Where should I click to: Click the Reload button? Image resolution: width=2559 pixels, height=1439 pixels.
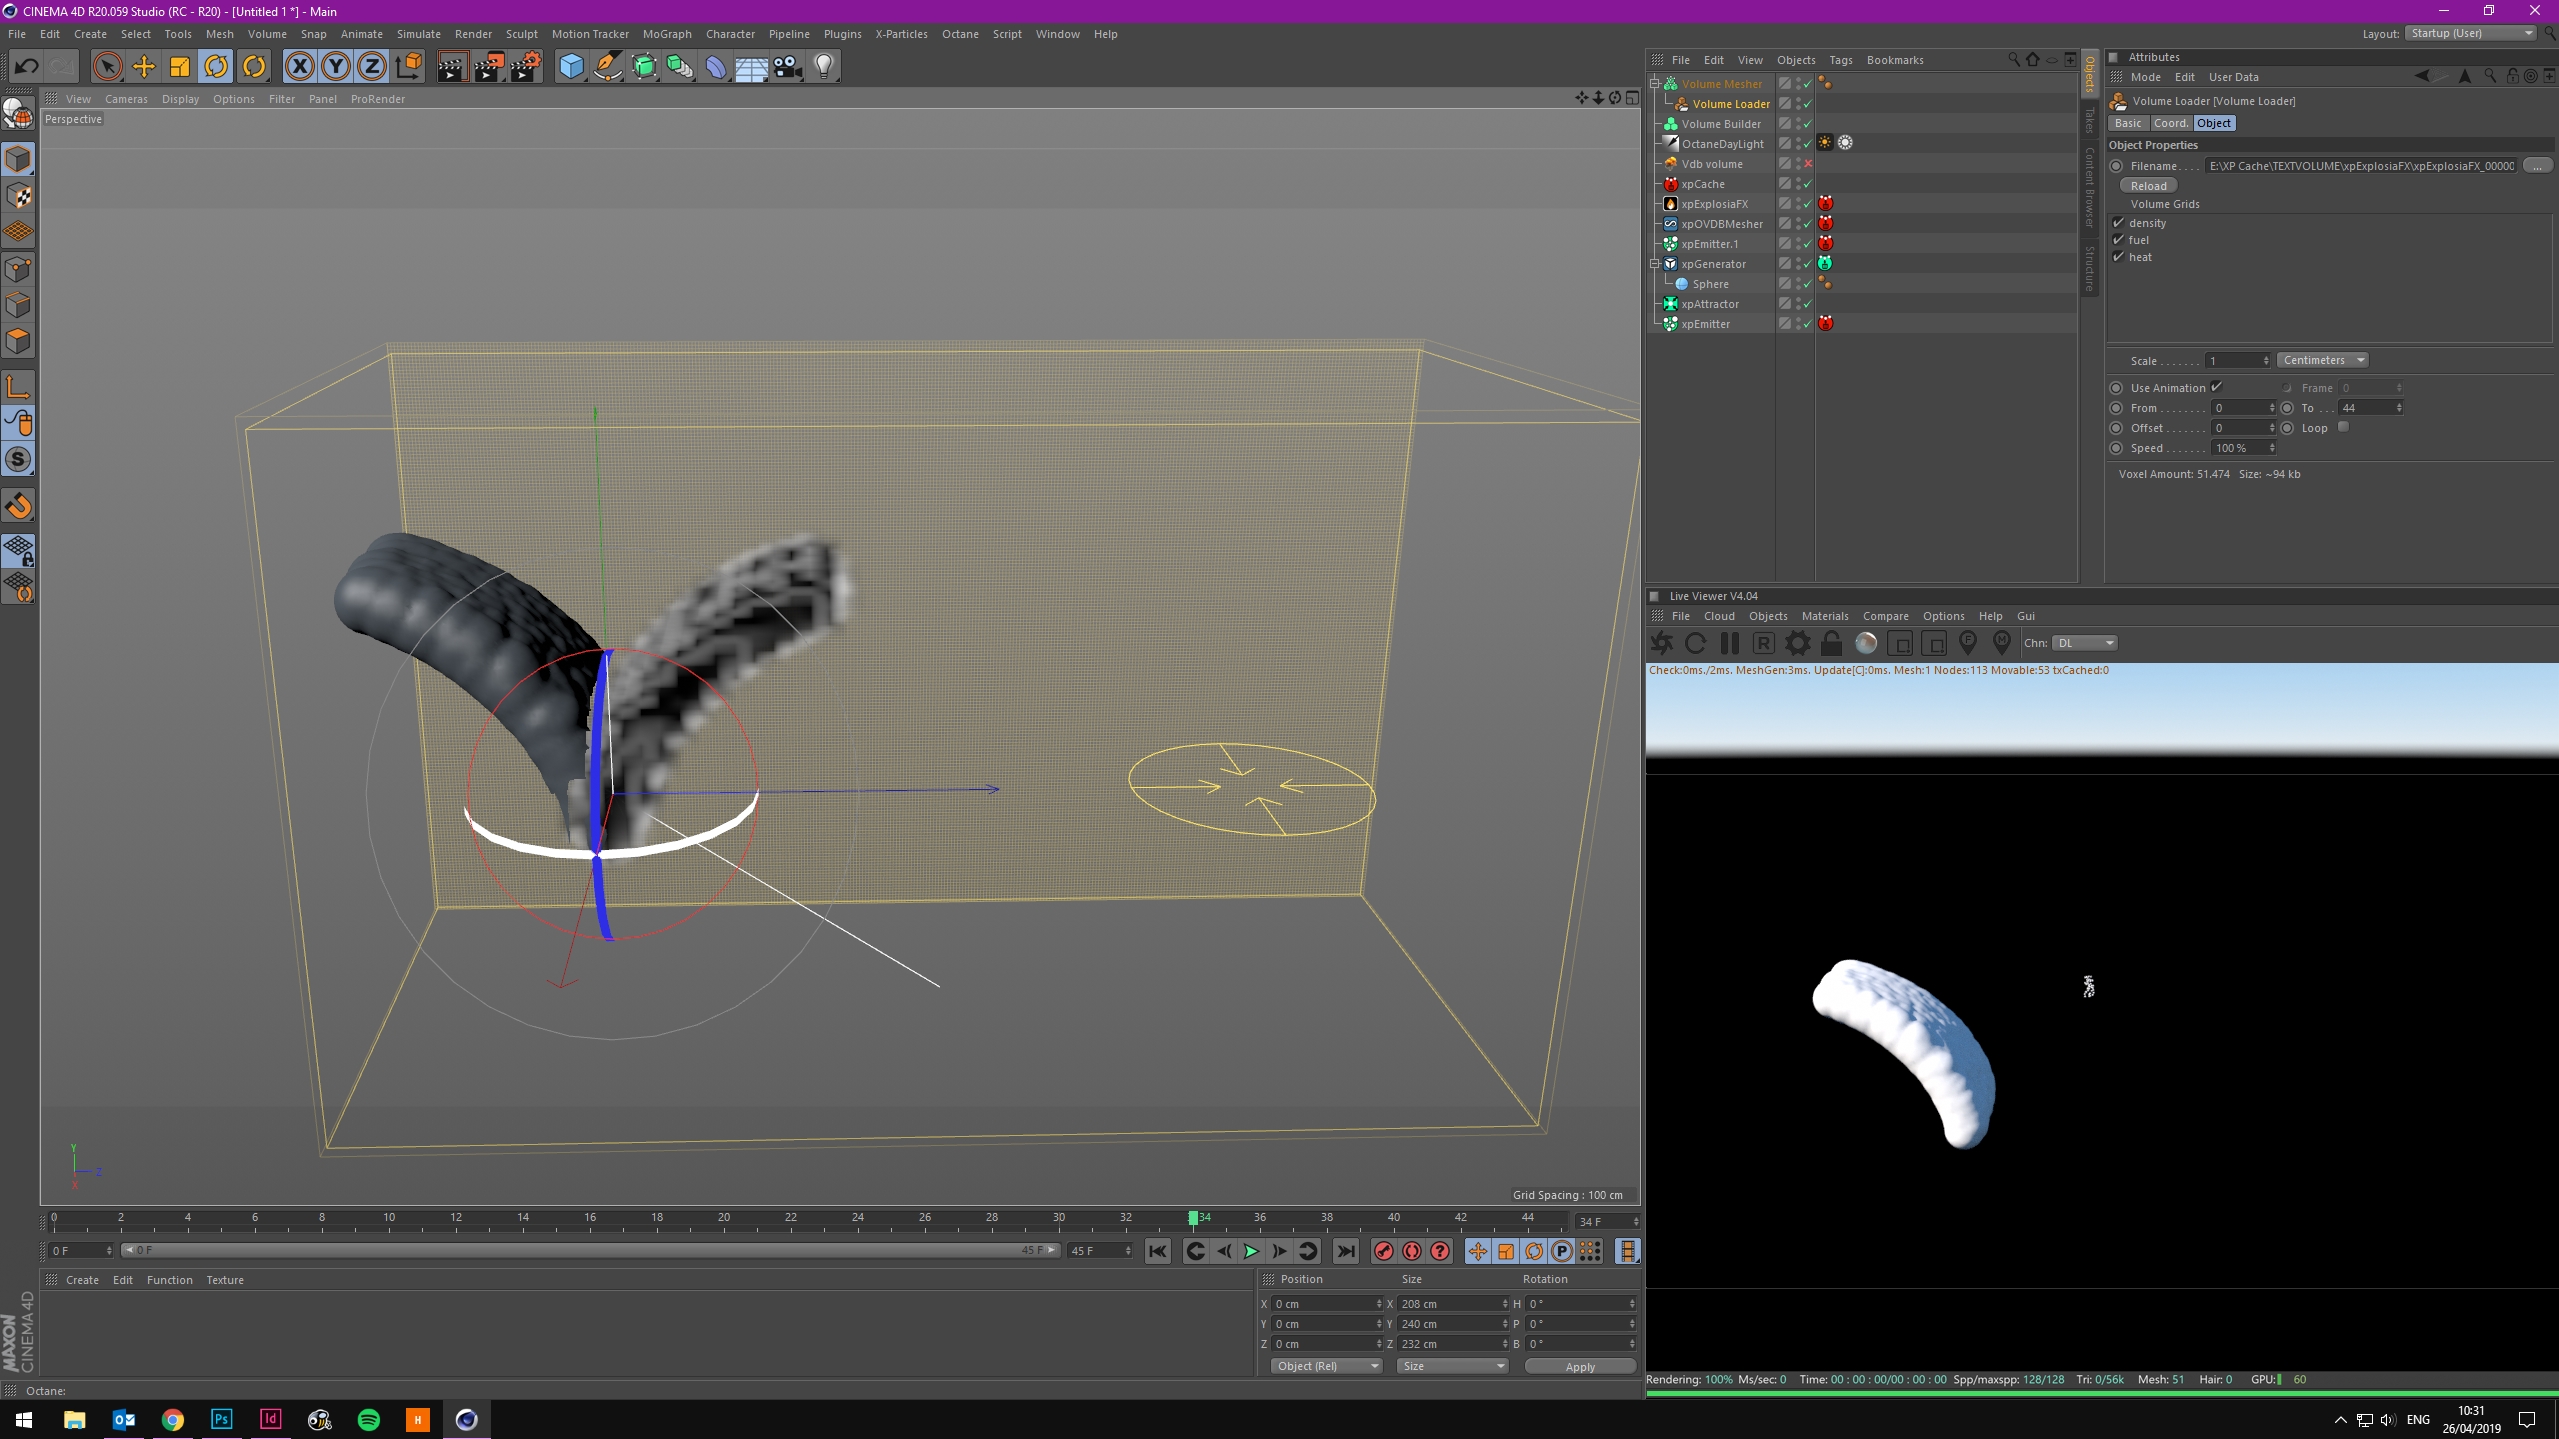coord(2147,186)
